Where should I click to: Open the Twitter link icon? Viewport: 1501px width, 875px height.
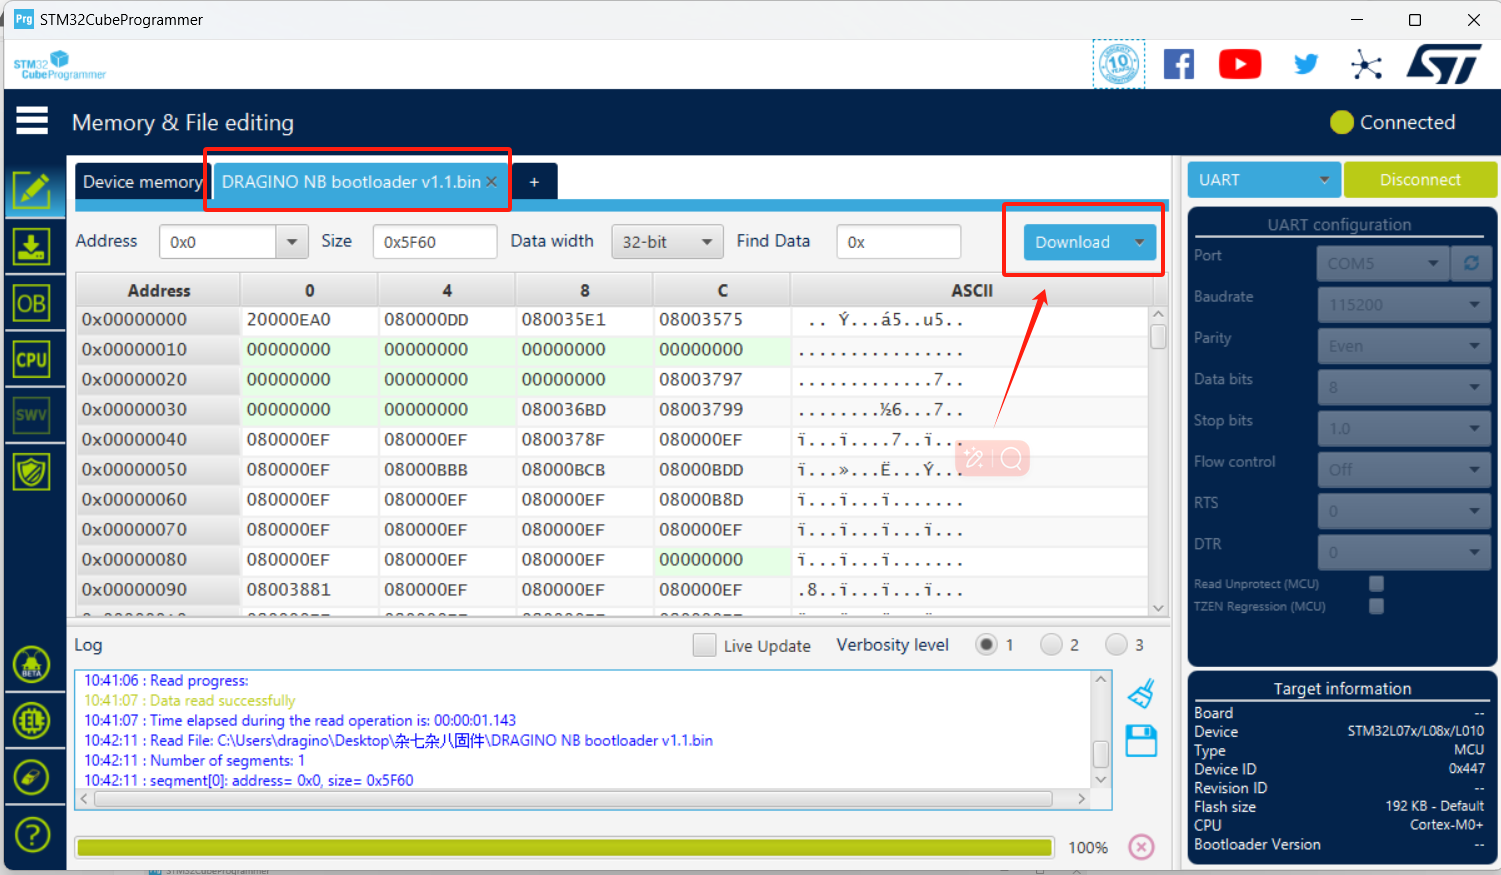point(1306,65)
